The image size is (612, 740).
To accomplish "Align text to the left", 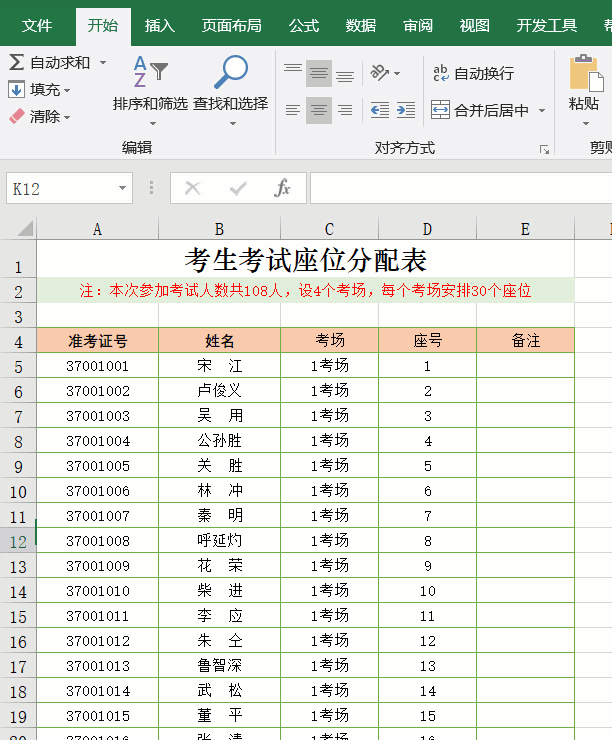I will 293,110.
